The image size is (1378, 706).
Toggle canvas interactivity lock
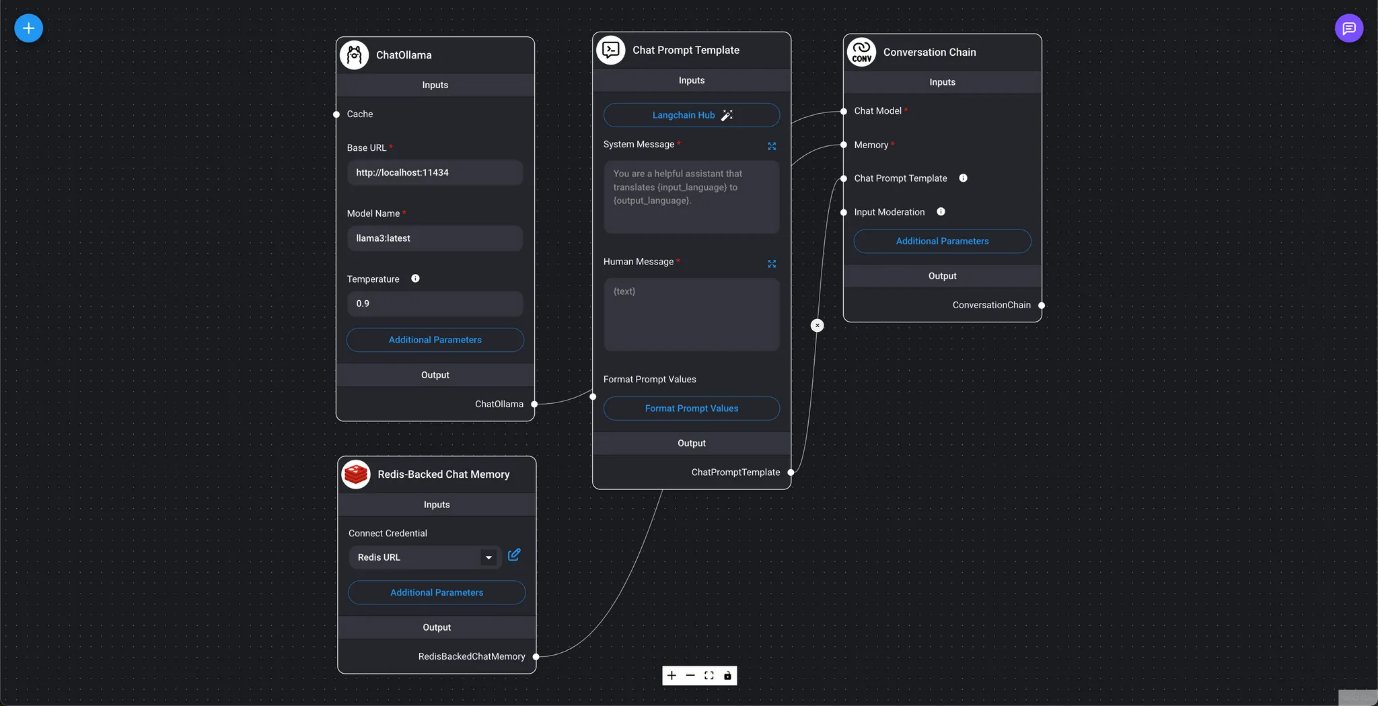coord(727,676)
